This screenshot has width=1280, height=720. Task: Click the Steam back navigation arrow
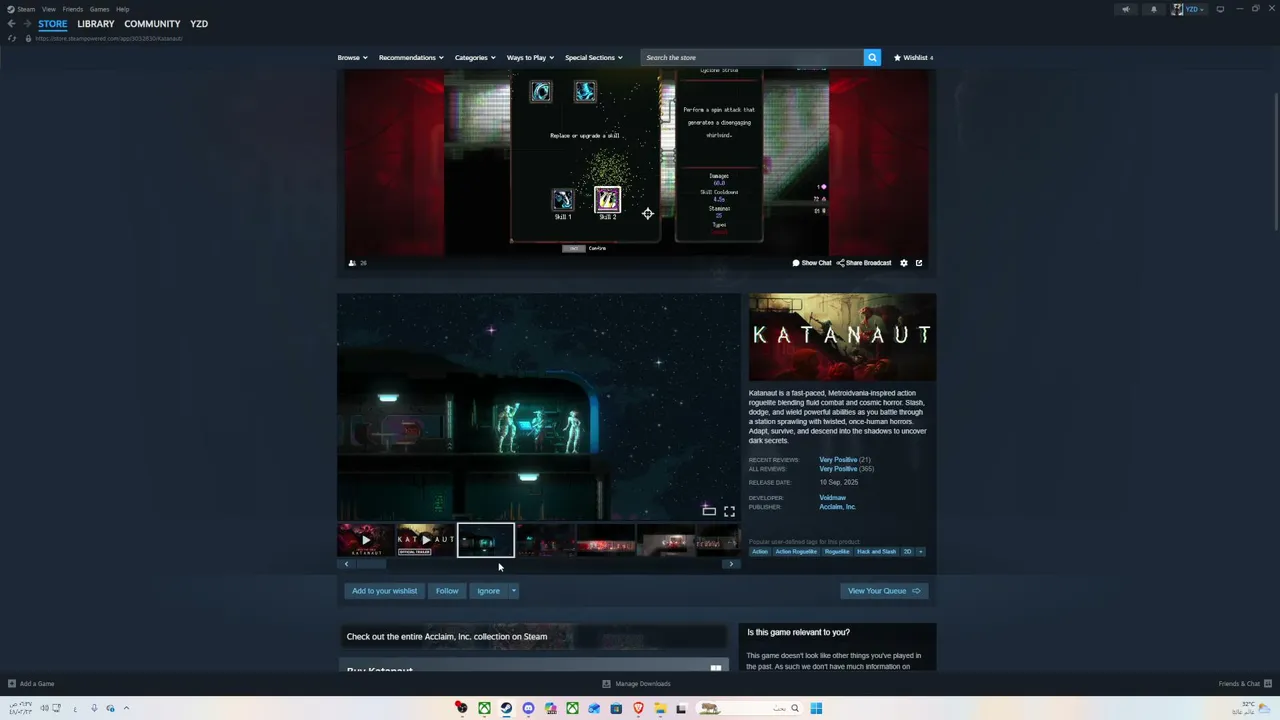[11, 24]
